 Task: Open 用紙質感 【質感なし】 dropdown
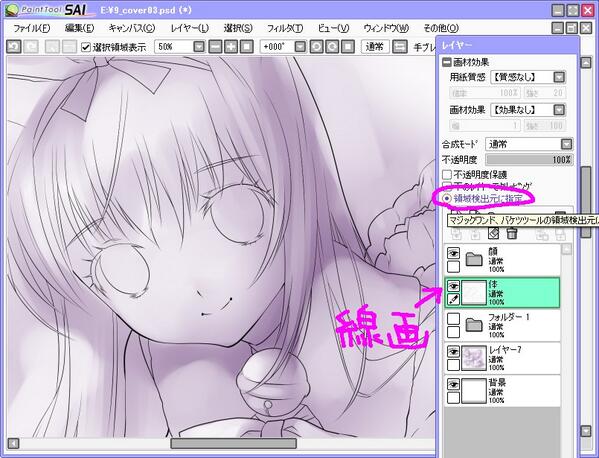[x=559, y=77]
